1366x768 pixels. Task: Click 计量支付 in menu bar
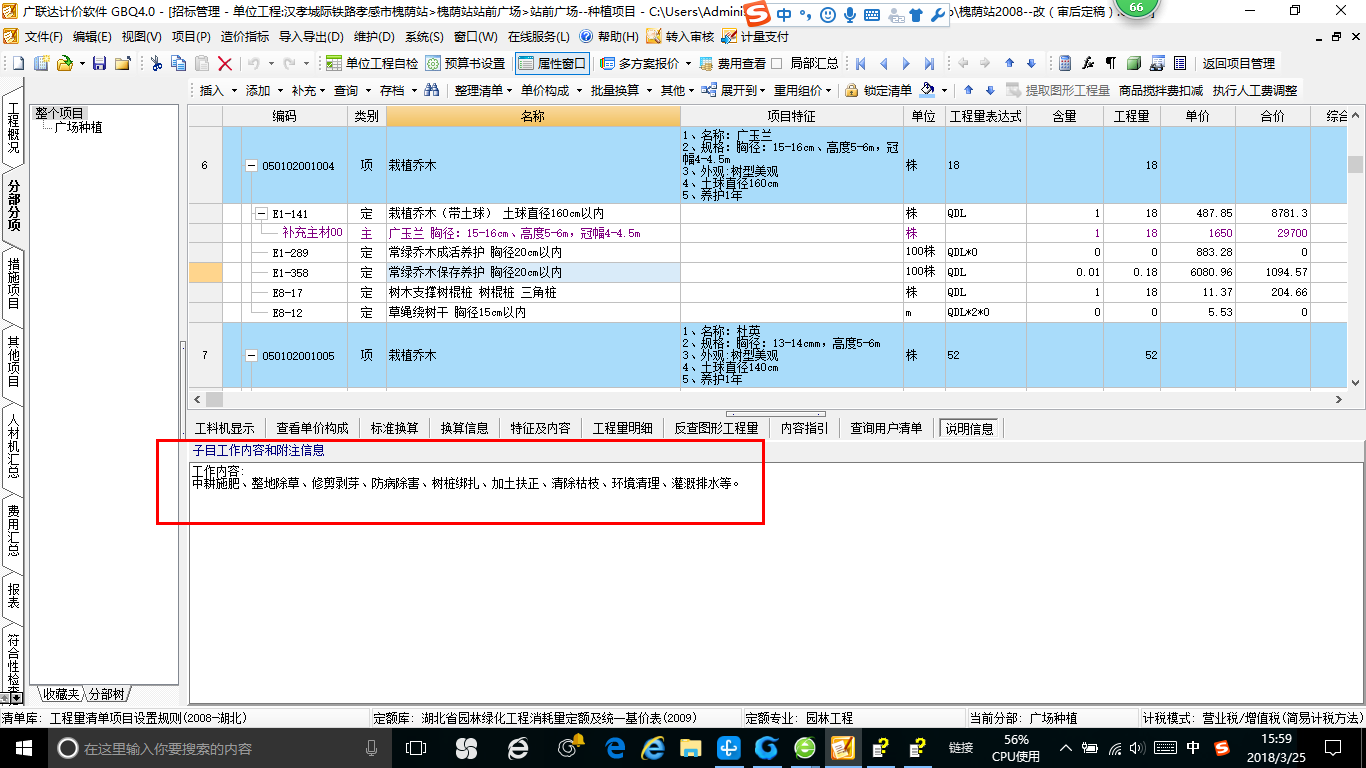point(756,37)
